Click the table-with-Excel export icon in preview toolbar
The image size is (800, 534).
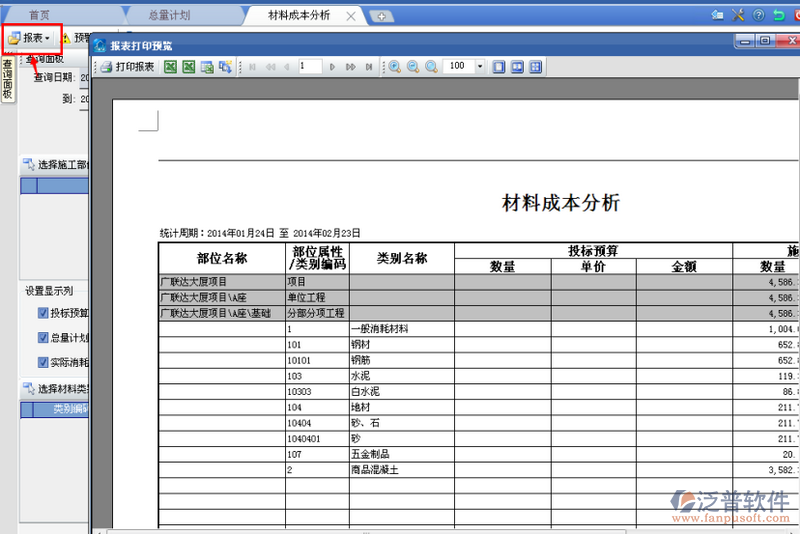point(207,67)
